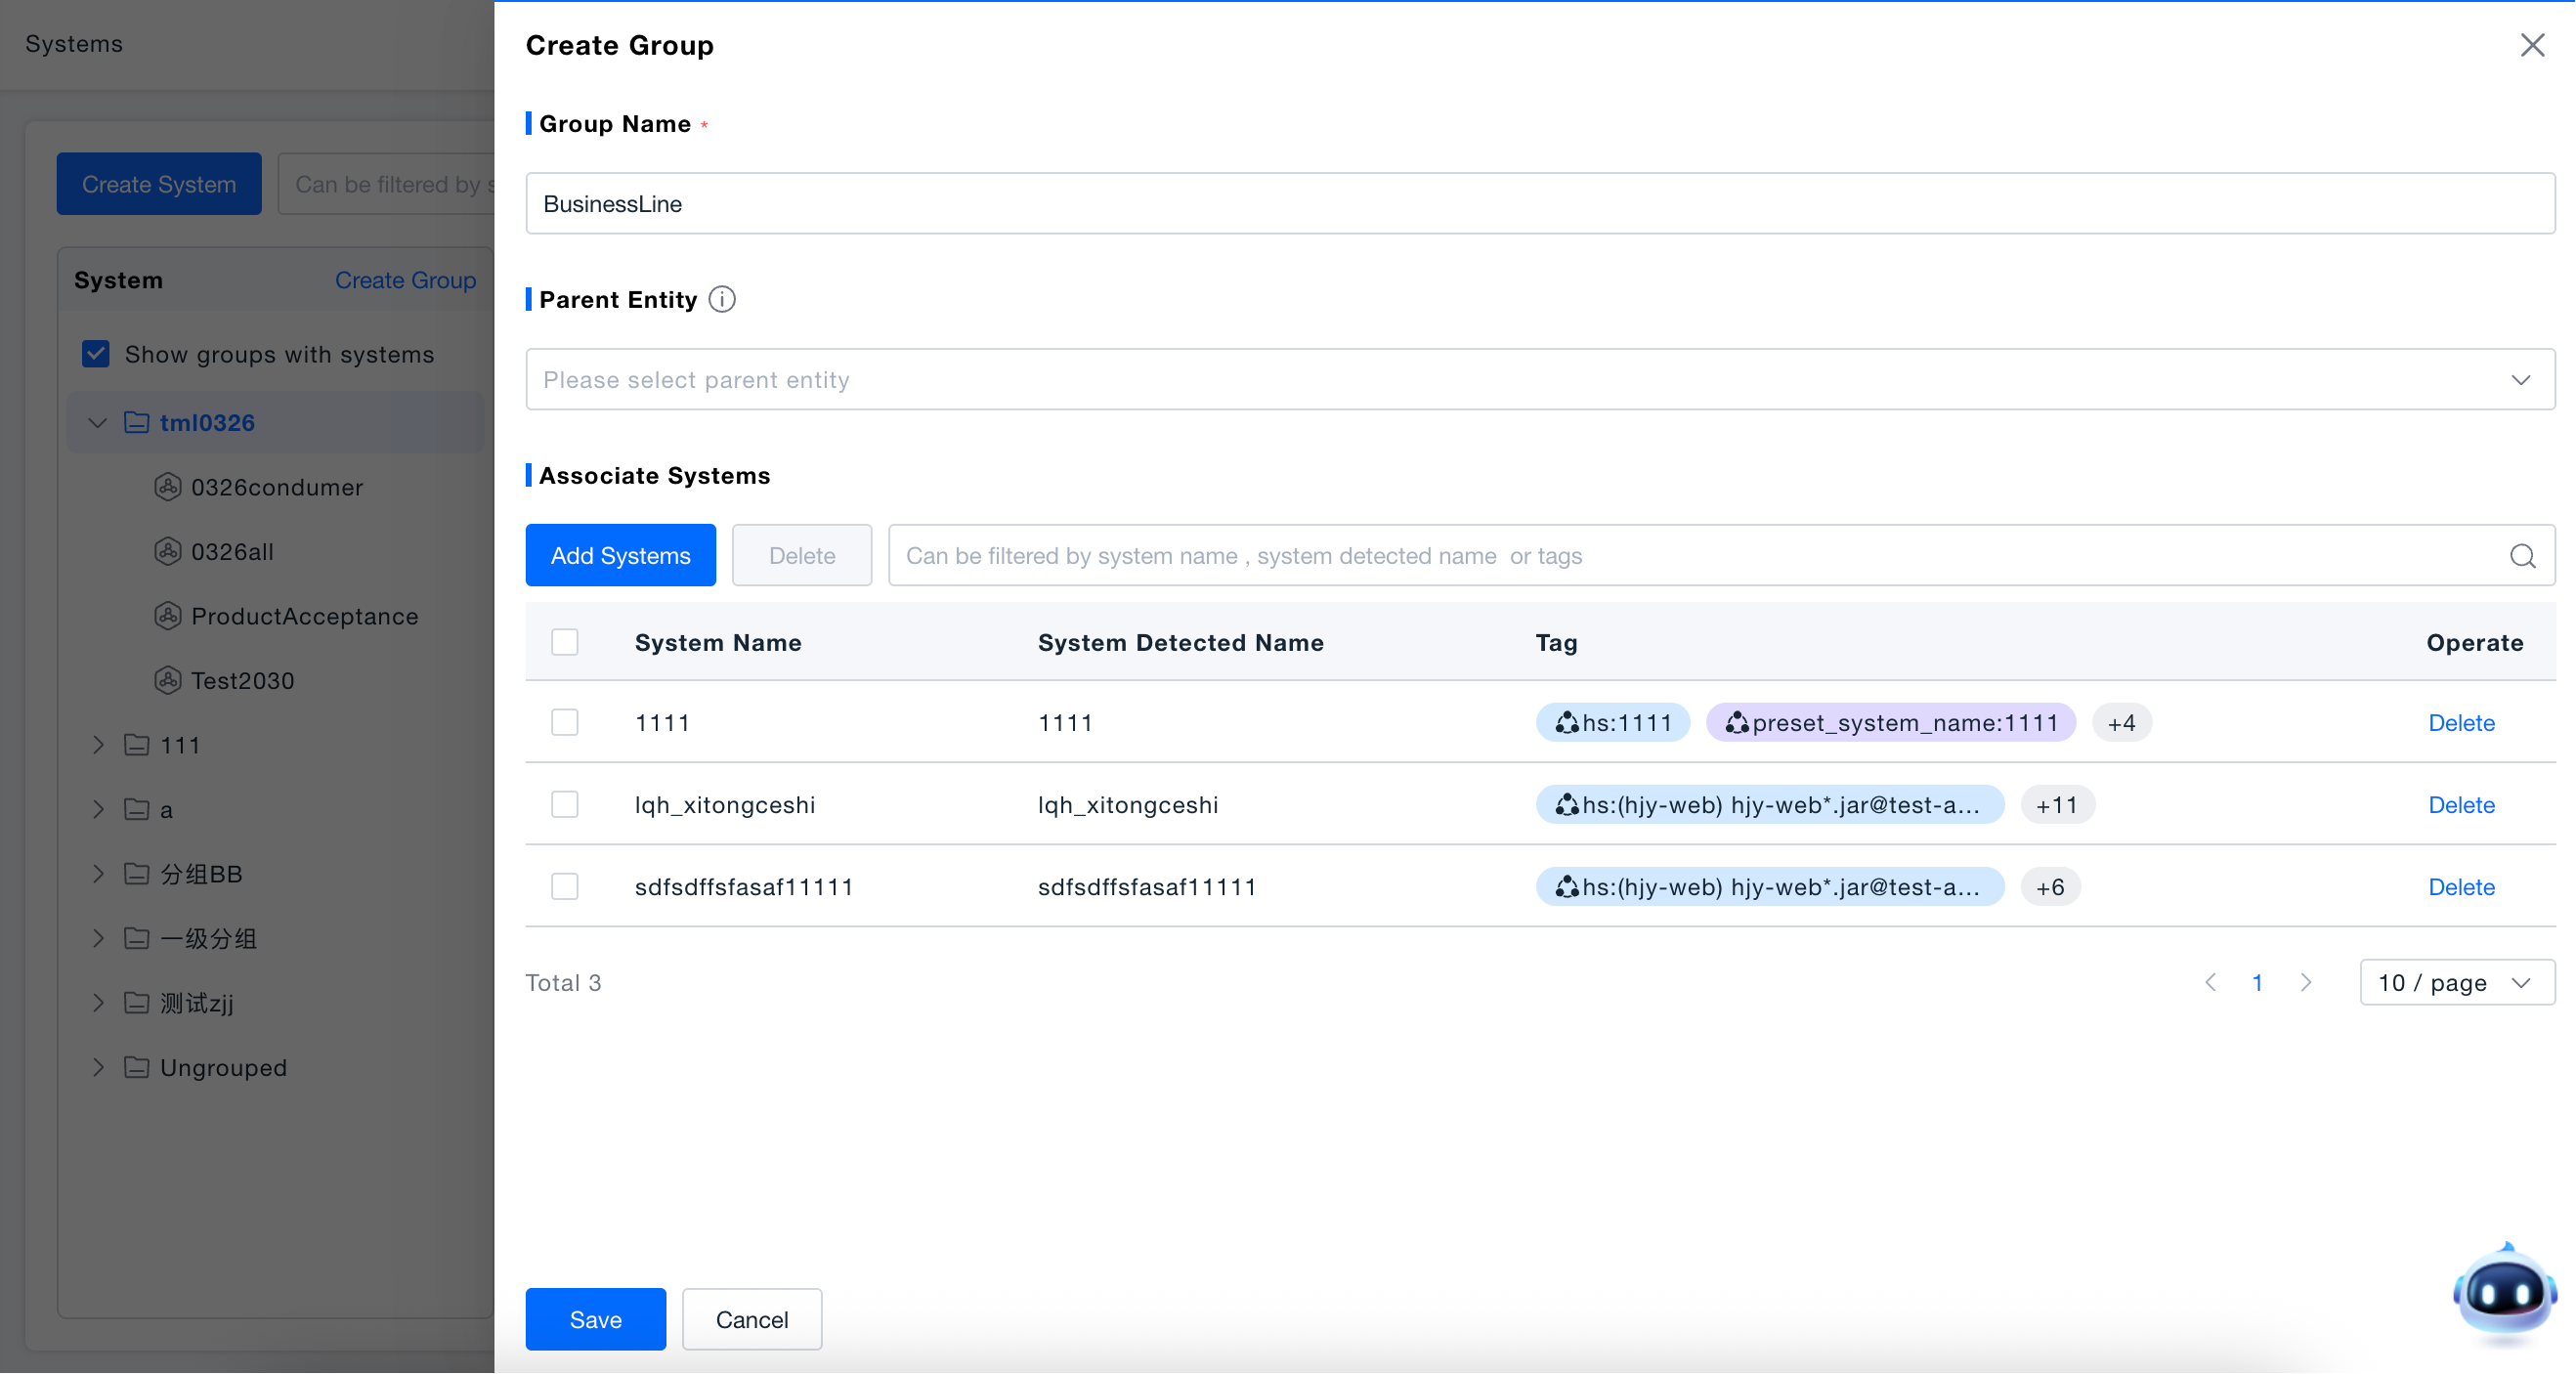2576x1374 pixels.
Task: Click the Add Systems button
Action: coord(621,555)
